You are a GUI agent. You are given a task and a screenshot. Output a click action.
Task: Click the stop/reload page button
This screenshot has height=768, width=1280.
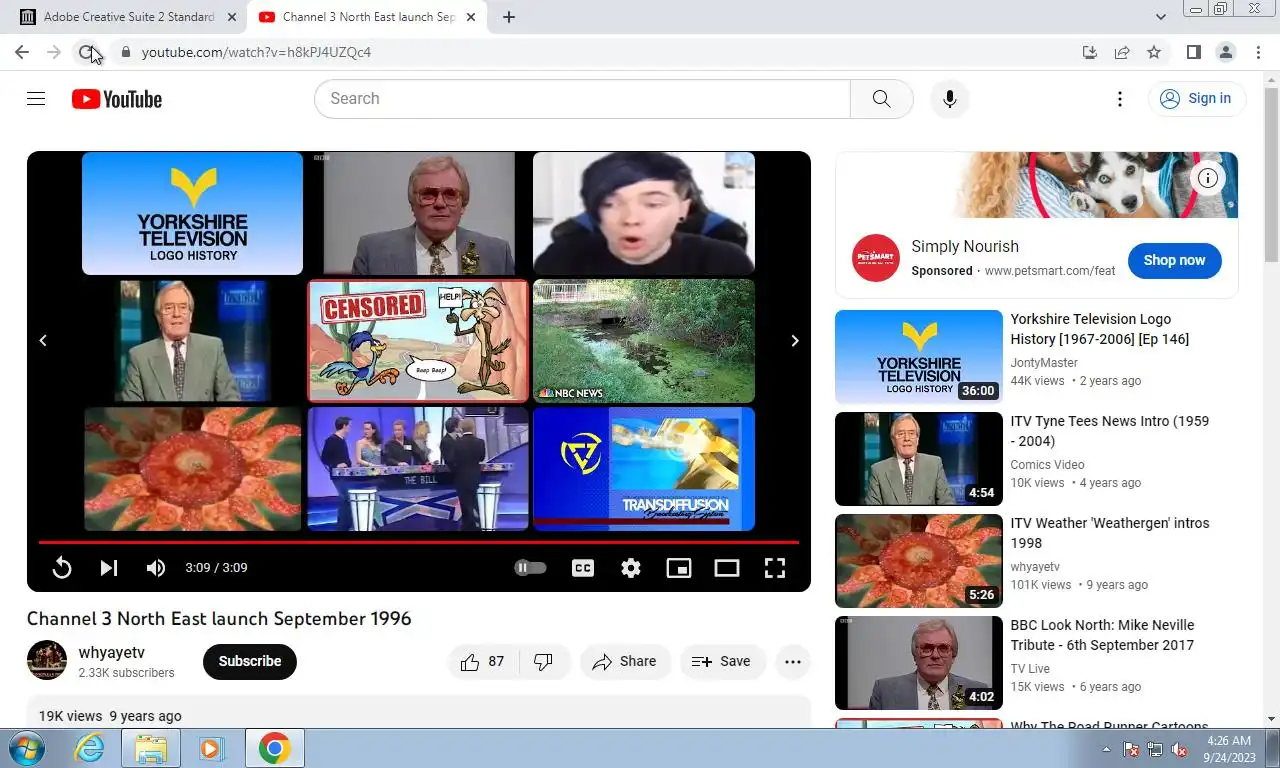[x=86, y=52]
